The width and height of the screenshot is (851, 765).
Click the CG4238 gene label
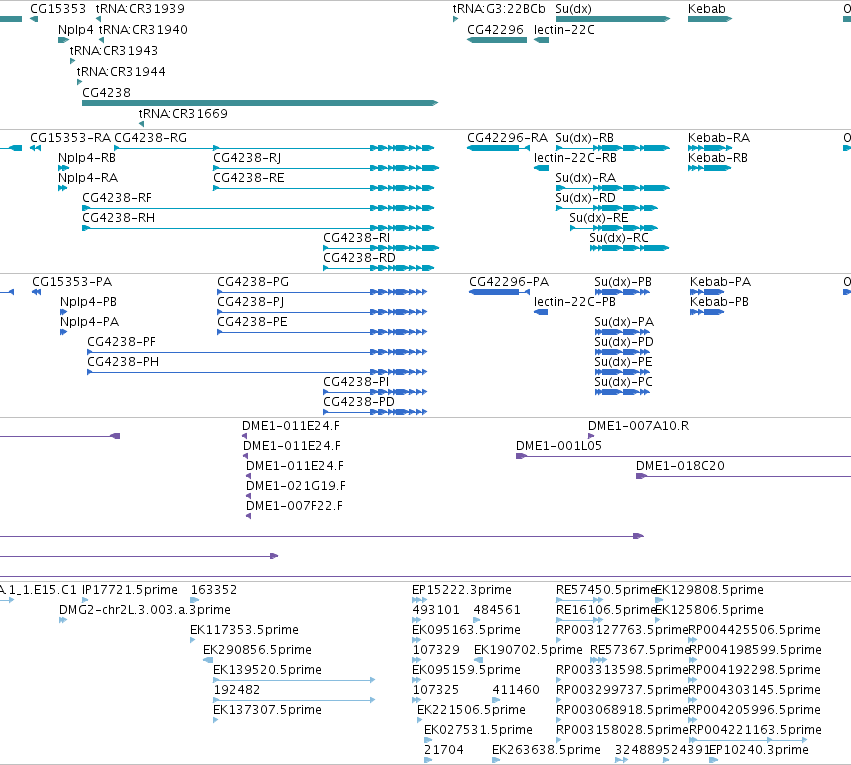coord(106,93)
